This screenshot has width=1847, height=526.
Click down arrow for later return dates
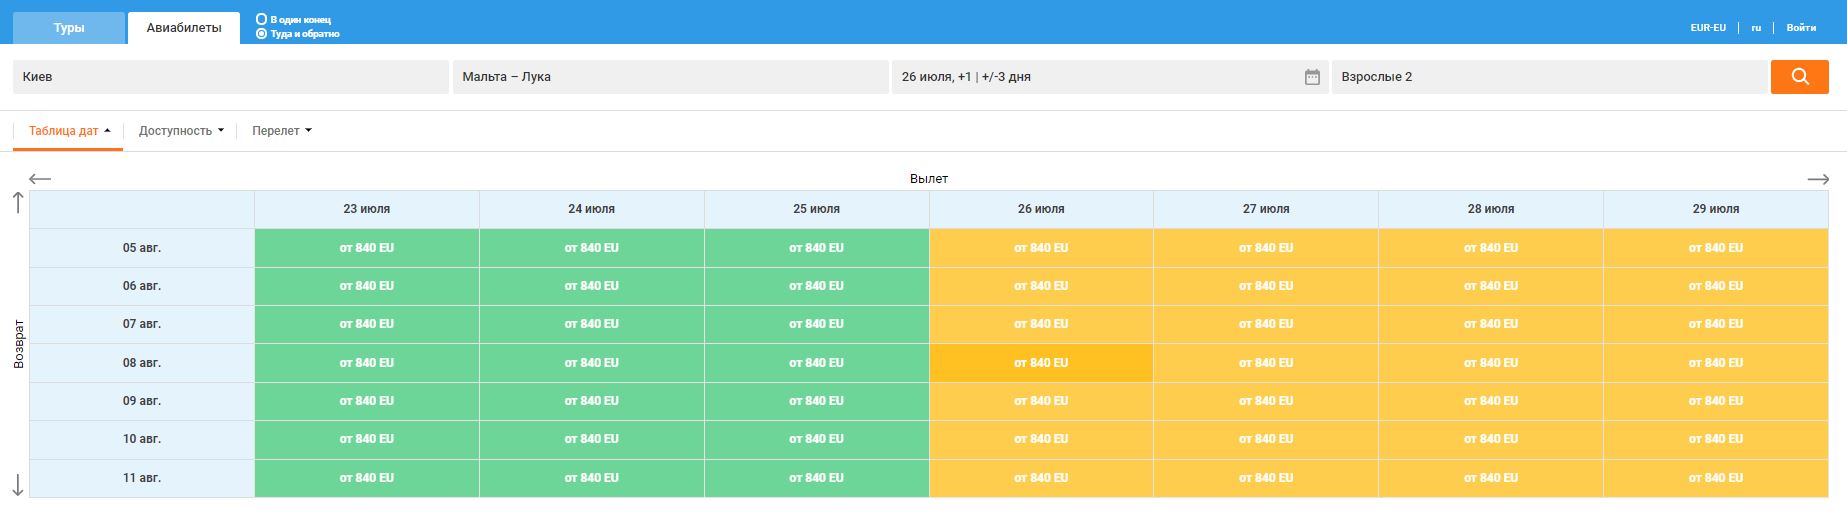tap(18, 485)
